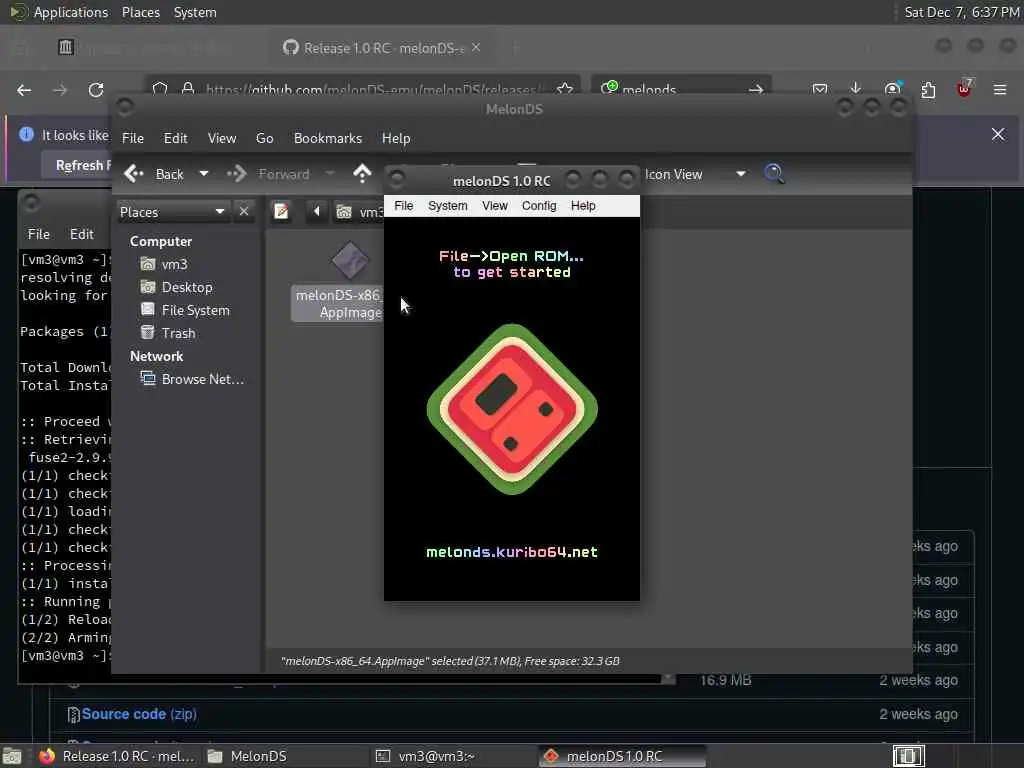Open the File menu in melonDS
Screen dimensions: 1024x768
pyautogui.click(x=404, y=206)
